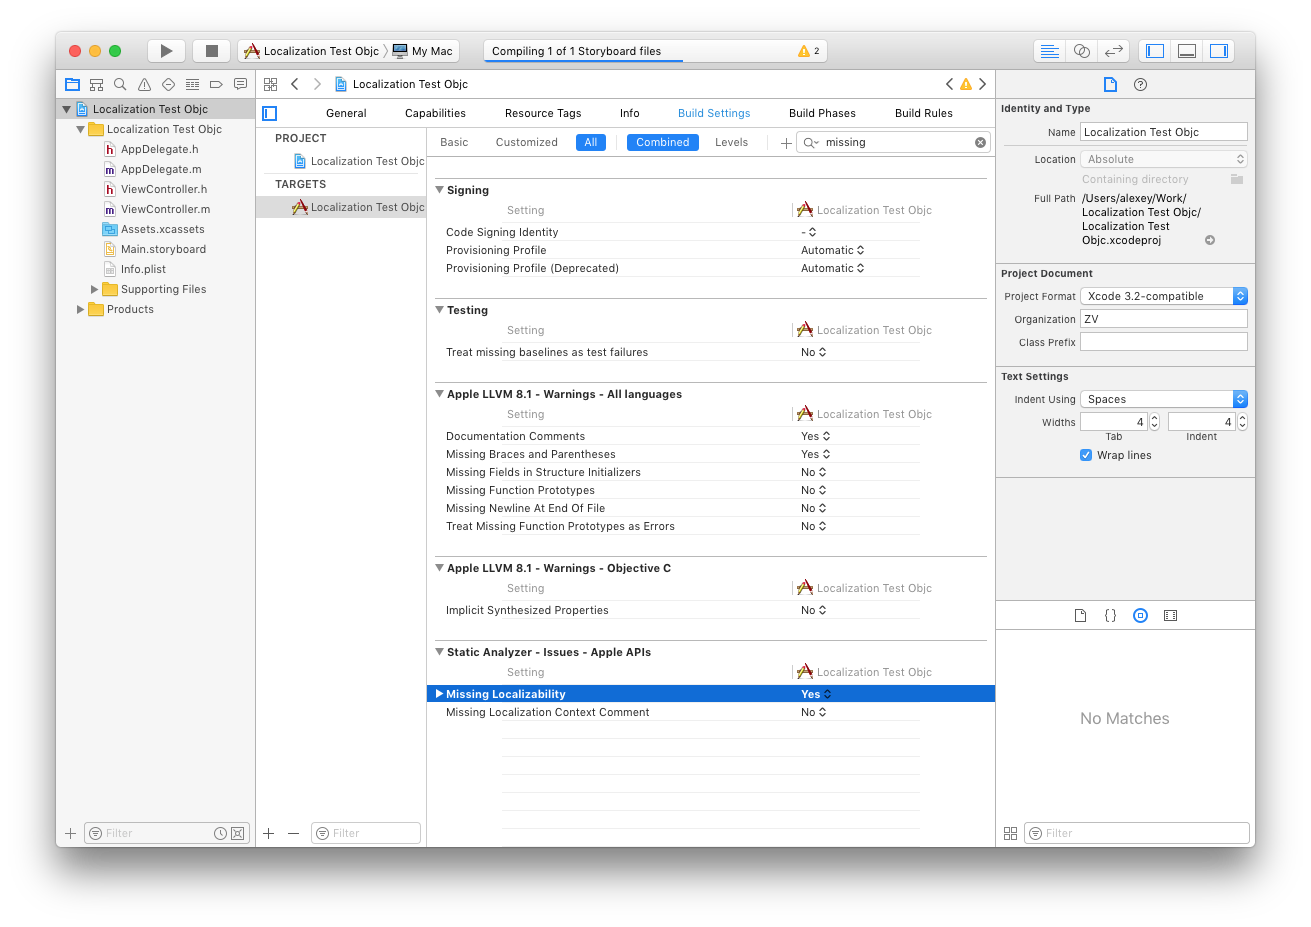Viewport: 1311px width, 927px height.
Task: Switch to the Build Phases tab
Action: [822, 113]
